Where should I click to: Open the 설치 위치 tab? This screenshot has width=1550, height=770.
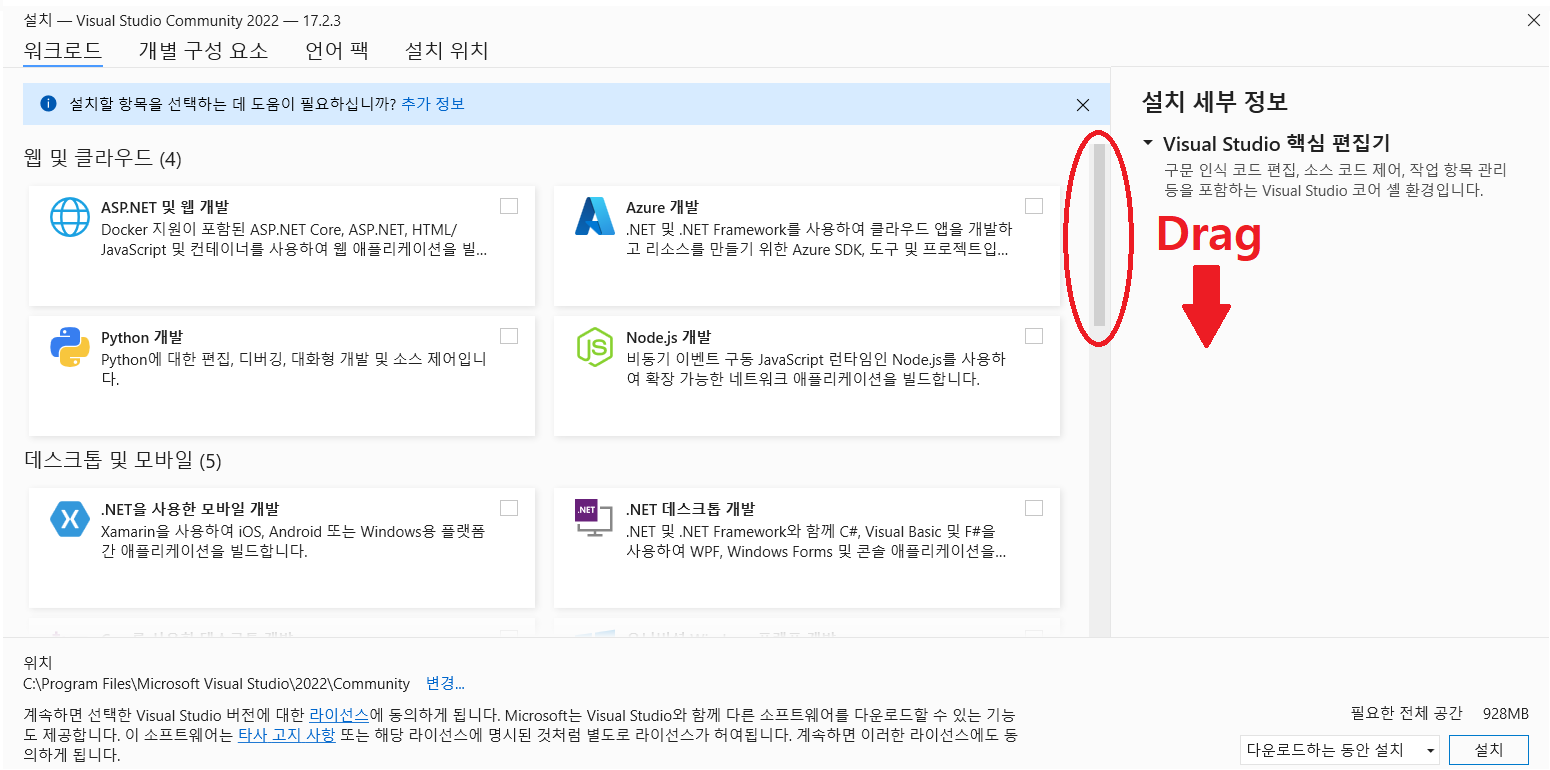pos(446,51)
